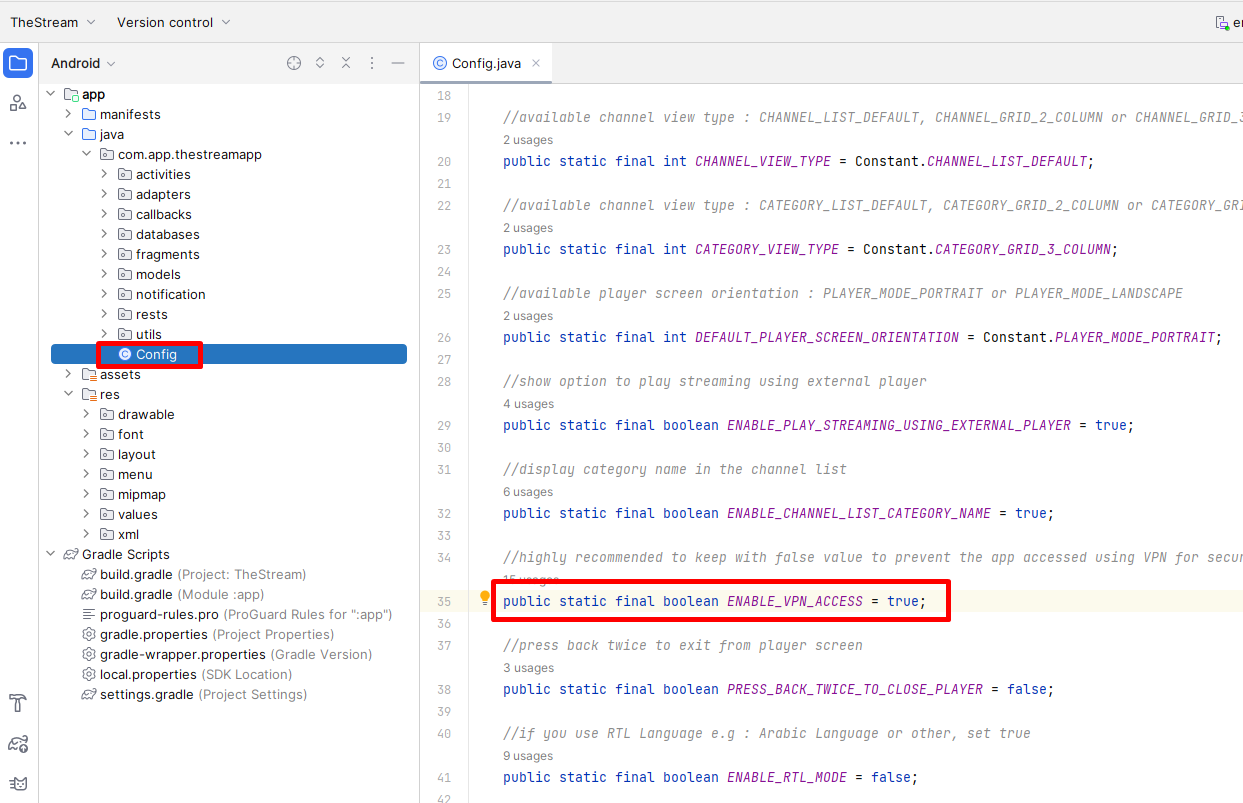Select Config class in project tree
The image size is (1243, 803).
(229, 354)
